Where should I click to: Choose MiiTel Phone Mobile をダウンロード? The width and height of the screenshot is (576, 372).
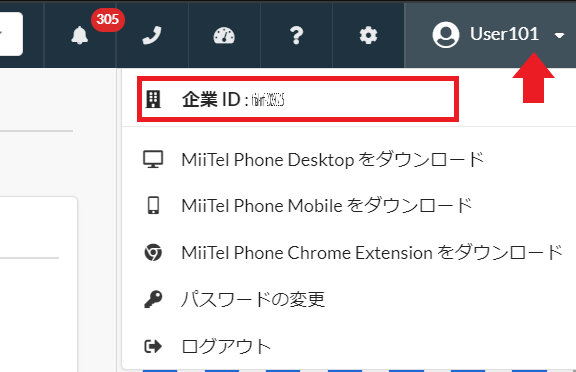click(x=327, y=206)
